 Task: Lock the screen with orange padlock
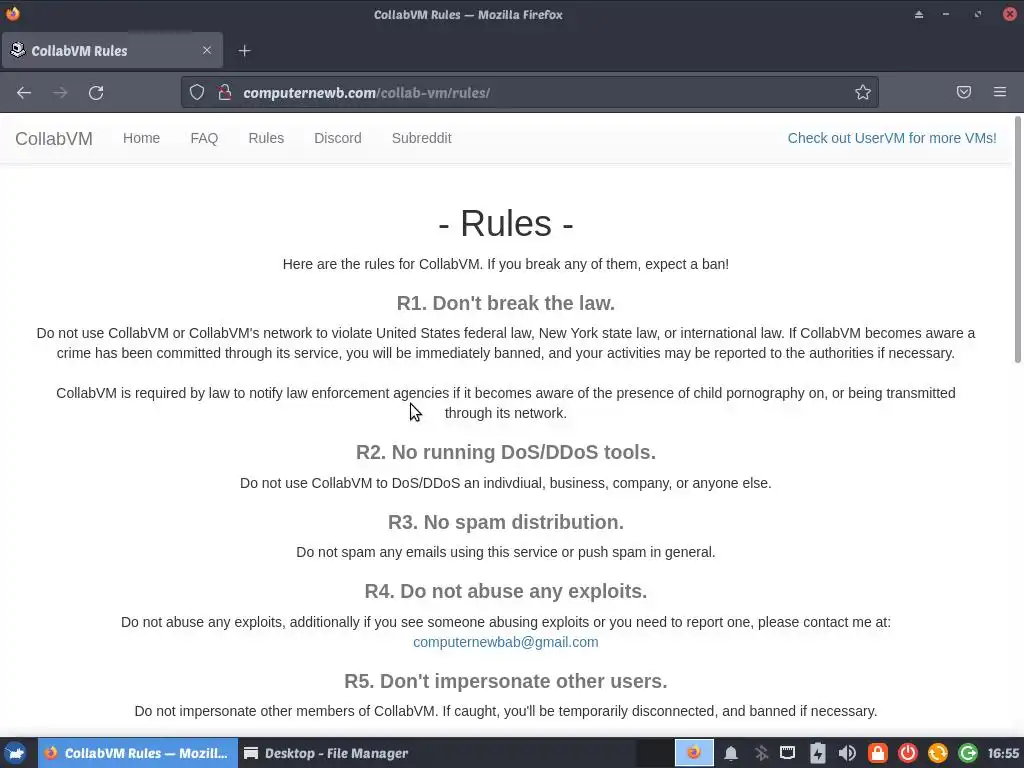tap(878, 753)
